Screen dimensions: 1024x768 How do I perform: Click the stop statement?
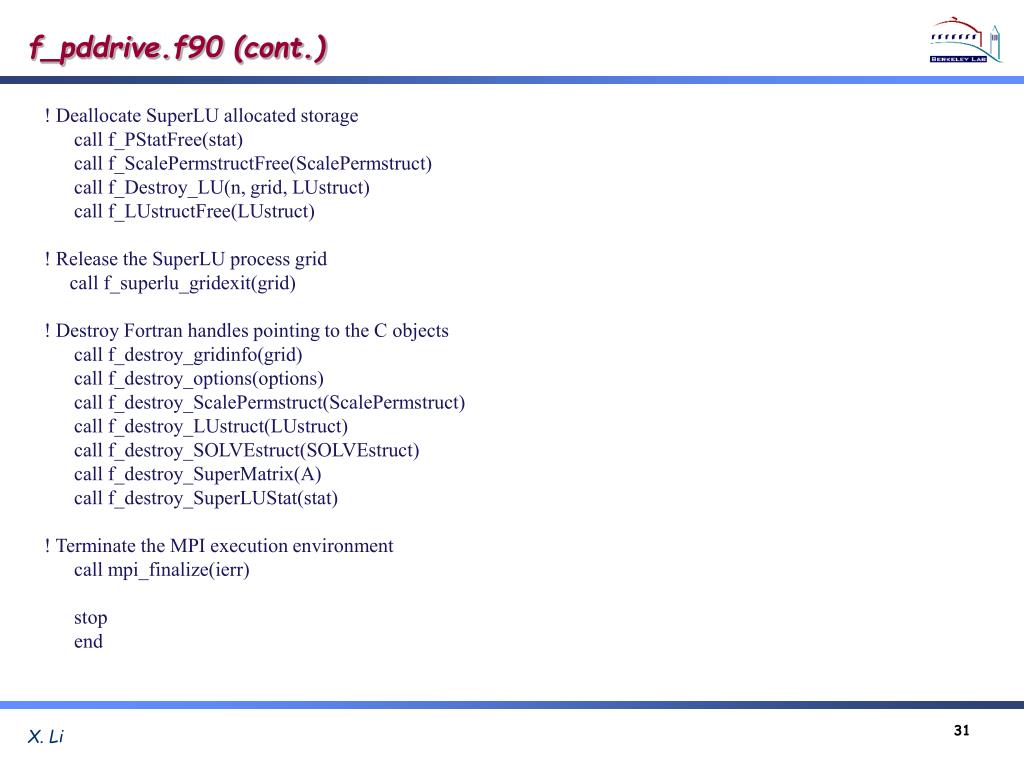click(91, 618)
